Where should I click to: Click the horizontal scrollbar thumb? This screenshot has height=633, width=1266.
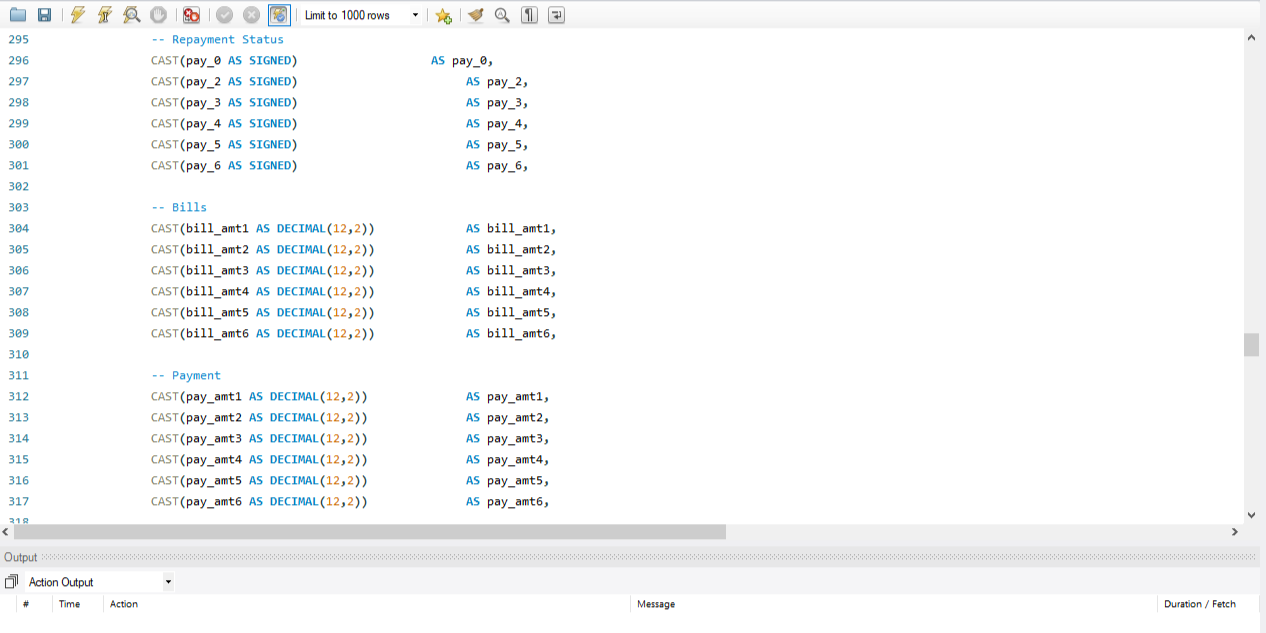(370, 532)
